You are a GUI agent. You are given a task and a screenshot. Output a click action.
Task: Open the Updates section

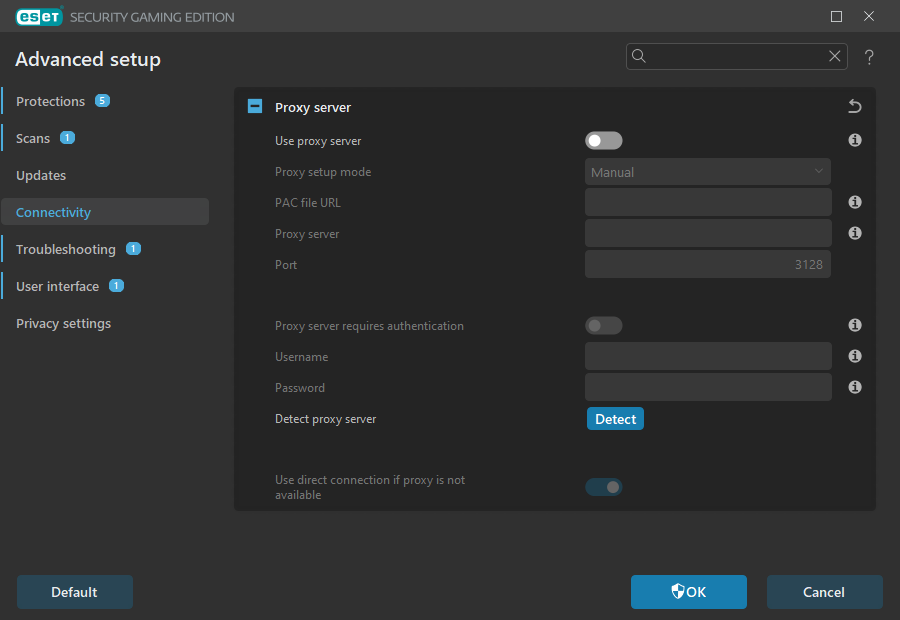coord(41,176)
